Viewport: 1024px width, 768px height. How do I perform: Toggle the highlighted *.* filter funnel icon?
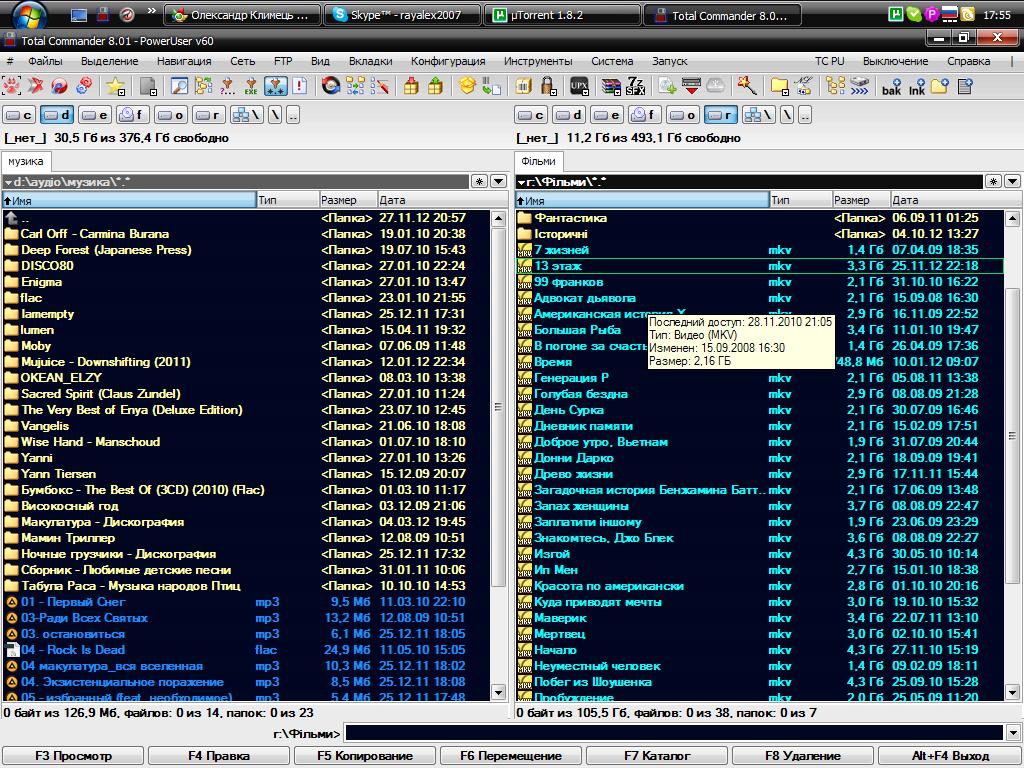[x=276, y=86]
